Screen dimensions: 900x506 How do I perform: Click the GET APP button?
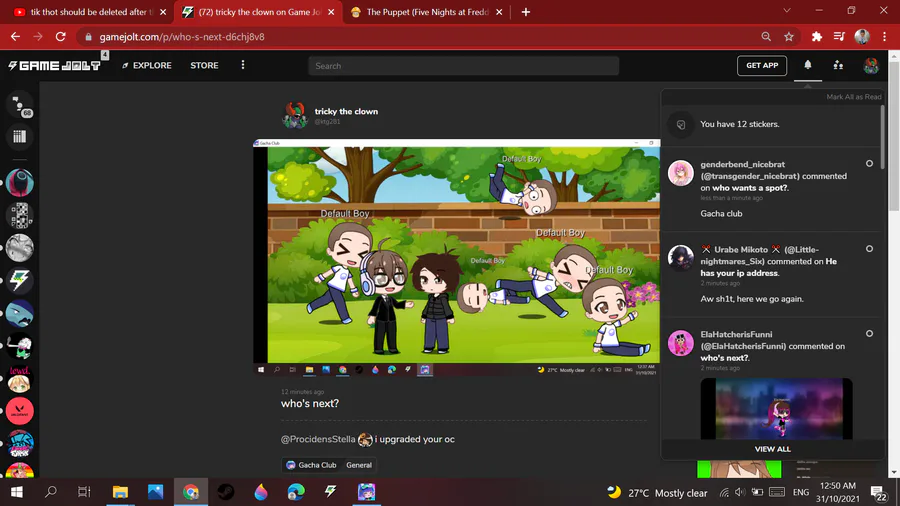[x=762, y=65]
